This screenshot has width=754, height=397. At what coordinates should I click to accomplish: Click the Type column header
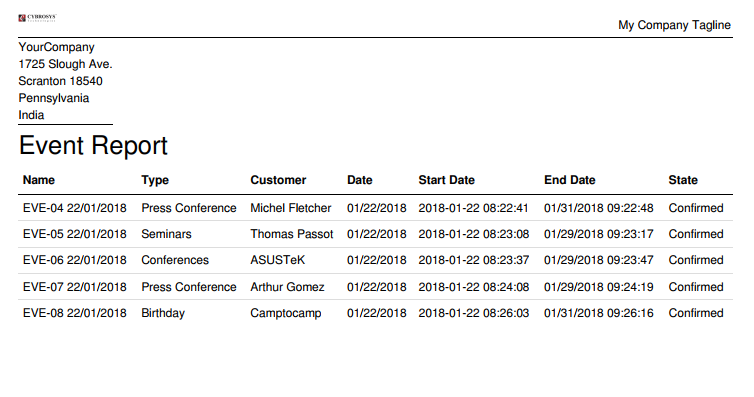(x=155, y=180)
